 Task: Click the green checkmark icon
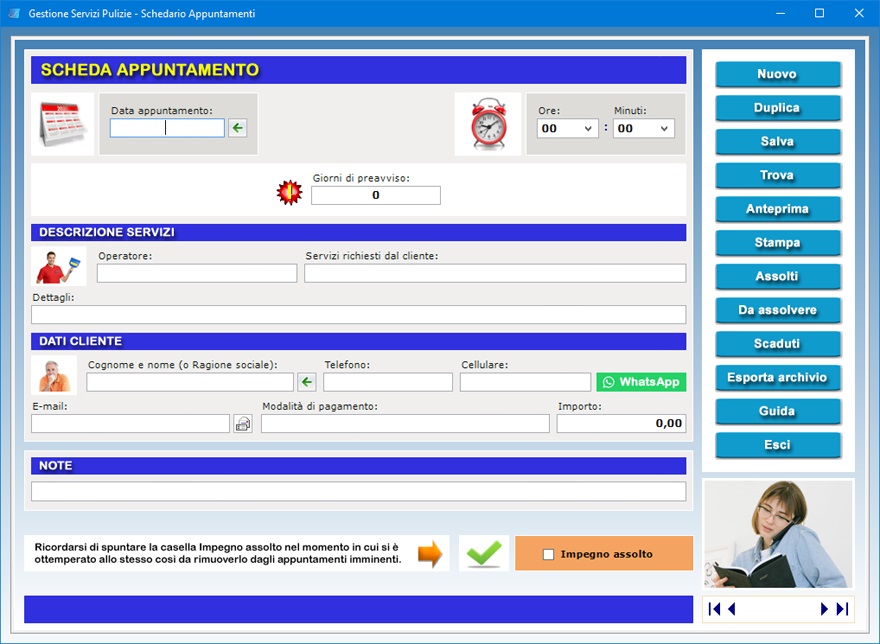tap(484, 553)
